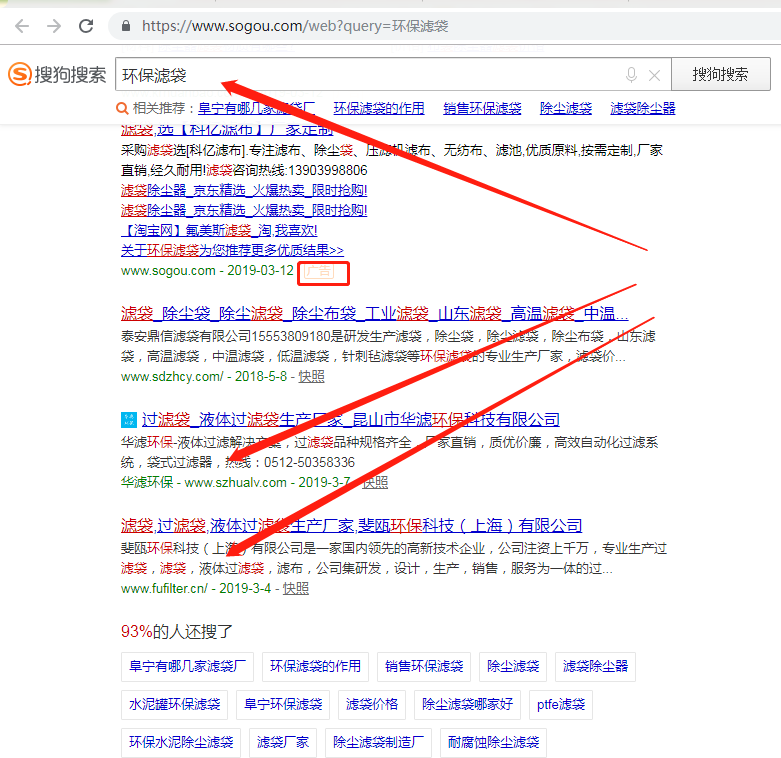Open 【淘宝网】氟美斯滤袋 link

pyautogui.click(x=219, y=230)
